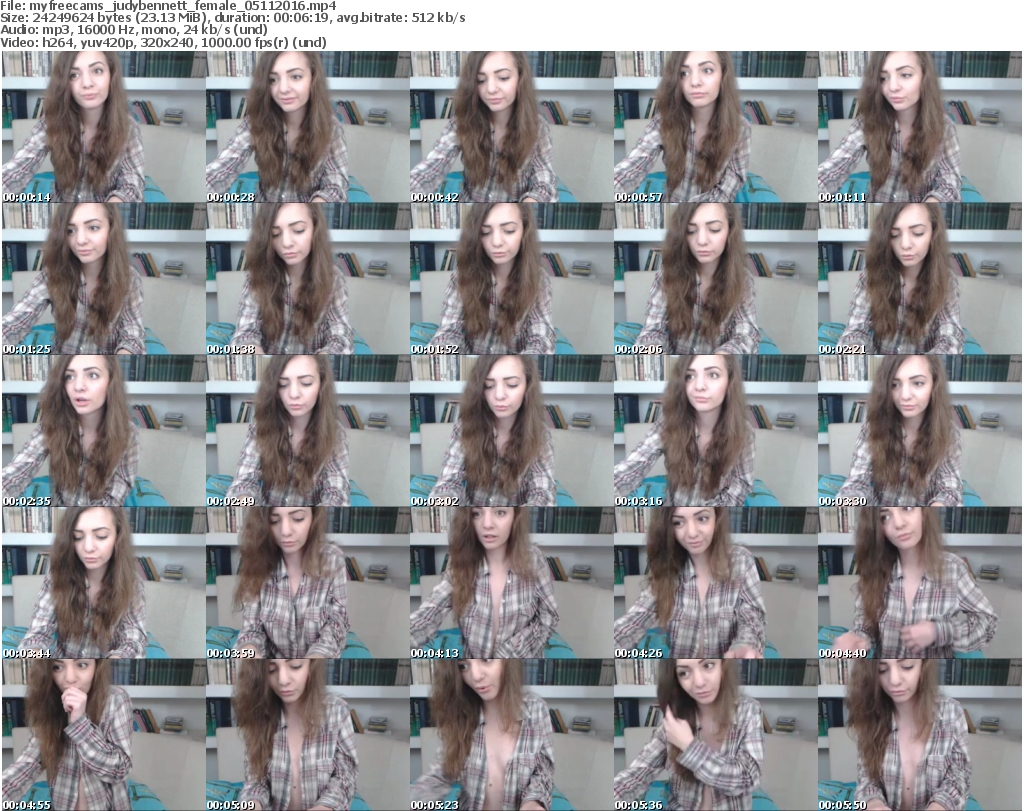The image size is (1024, 811).
Task: Click the frame at 00:01:52
Action: click(511, 279)
